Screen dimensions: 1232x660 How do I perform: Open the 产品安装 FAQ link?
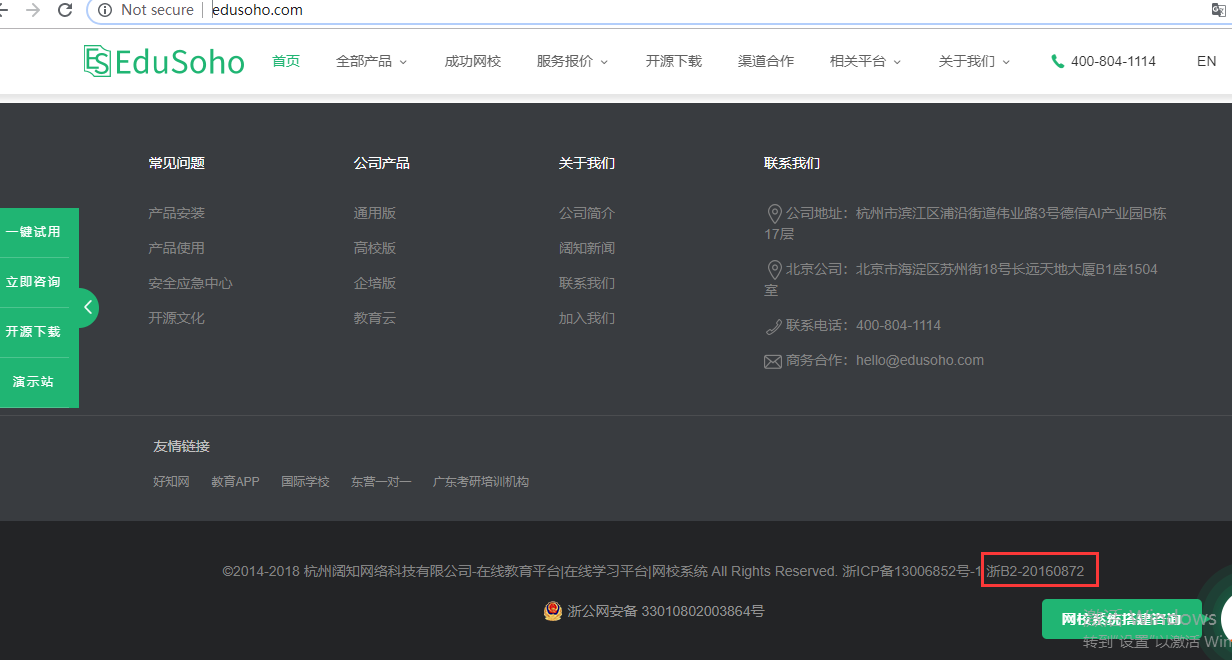pos(176,213)
